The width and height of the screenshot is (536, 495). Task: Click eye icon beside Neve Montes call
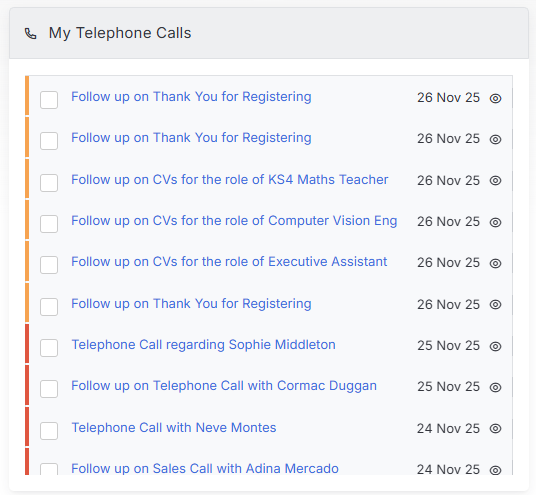[495, 428]
